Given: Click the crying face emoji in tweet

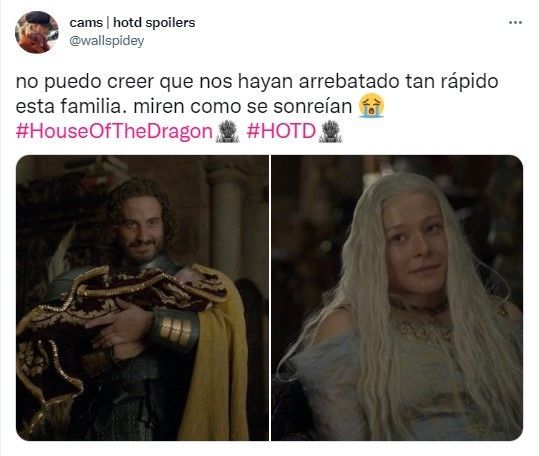Looking at the screenshot, I should 371,105.
